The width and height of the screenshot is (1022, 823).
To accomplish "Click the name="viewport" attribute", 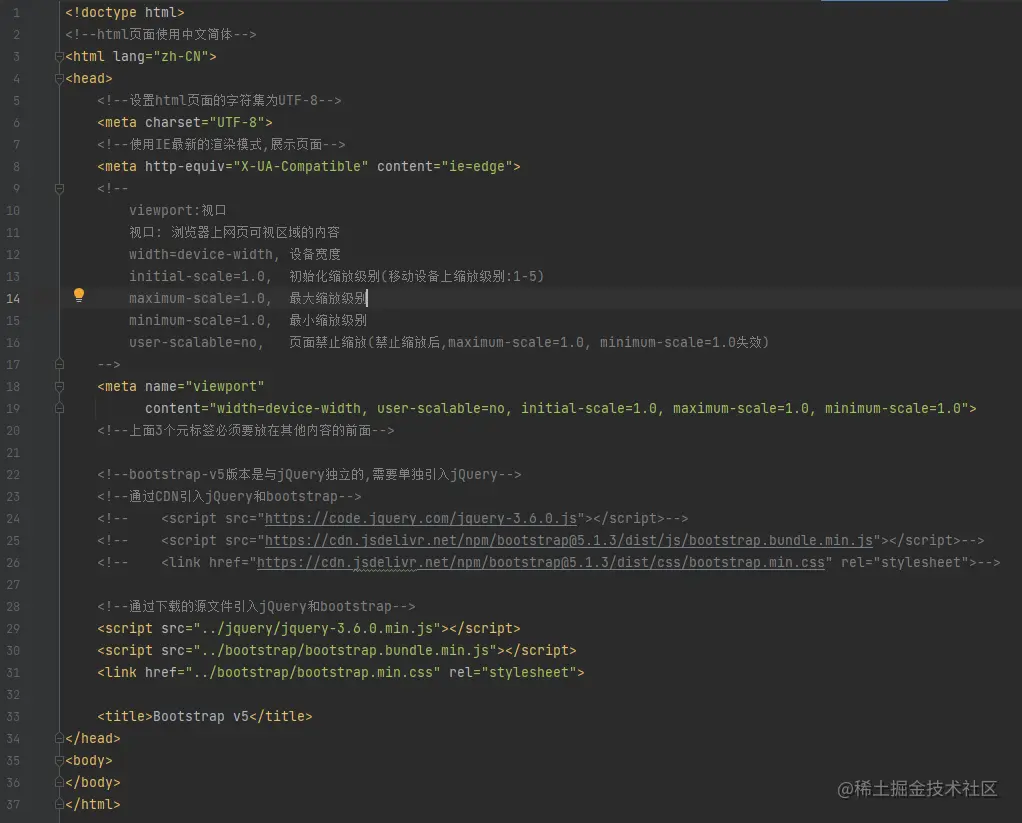I will click(205, 386).
